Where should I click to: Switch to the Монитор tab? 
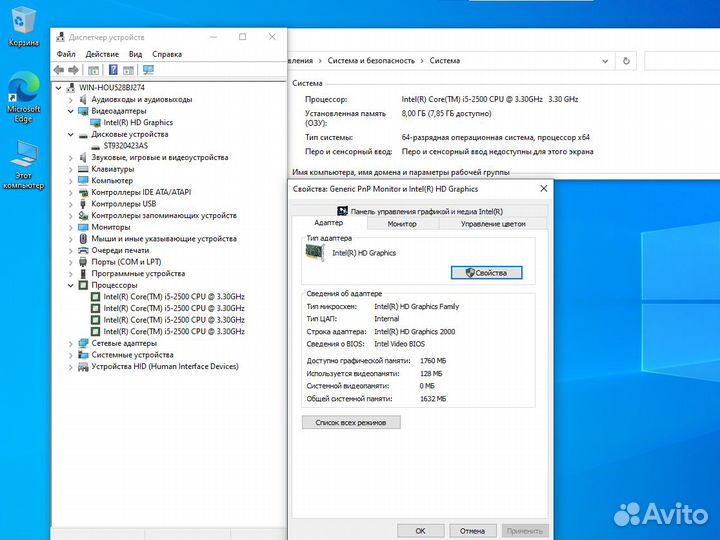pyautogui.click(x=402, y=224)
